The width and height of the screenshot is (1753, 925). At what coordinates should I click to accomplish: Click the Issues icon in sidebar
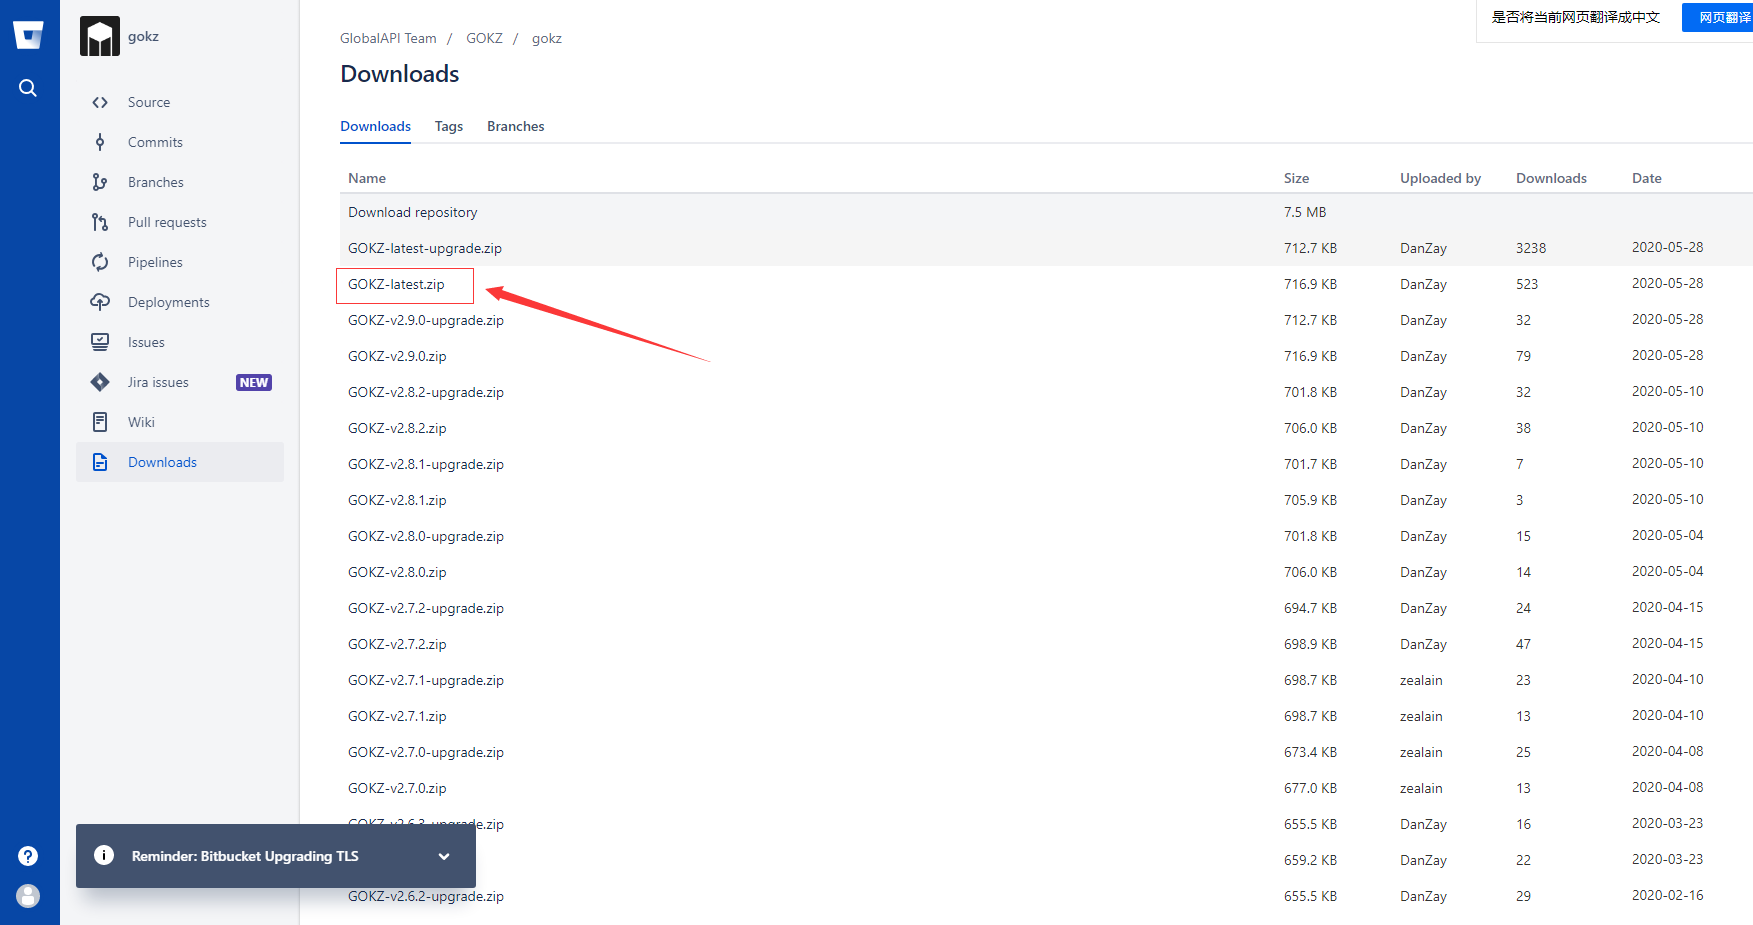pyautogui.click(x=100, y=342)
